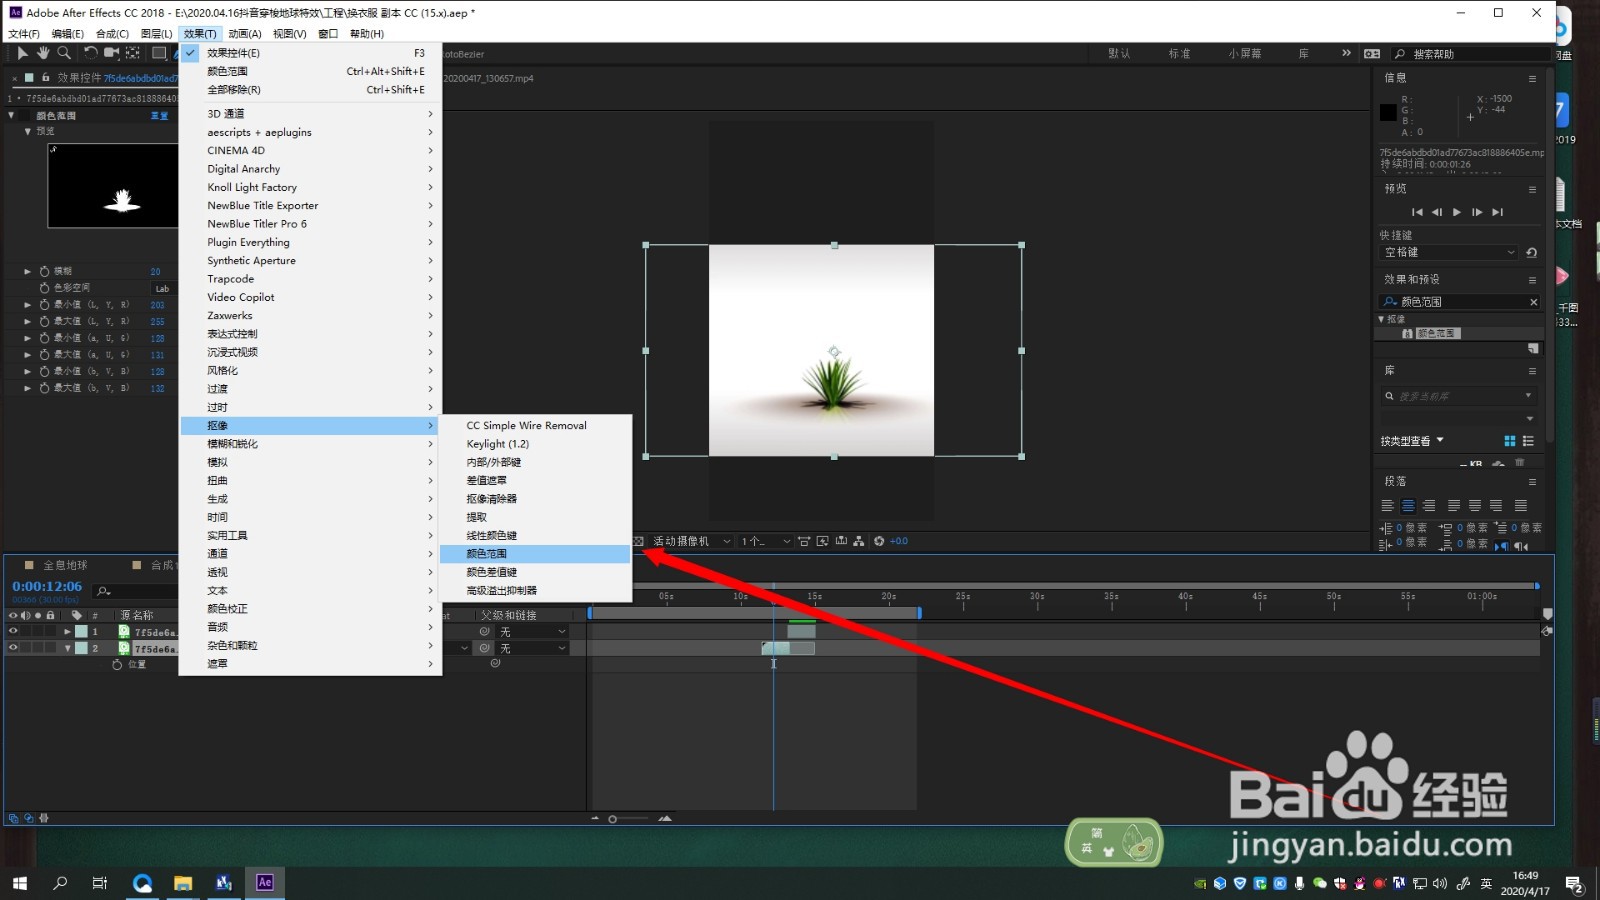Viewport: 1600px width, 900px height.
Task: Collapse the 预览 preview section
Action: click(28, 131)
